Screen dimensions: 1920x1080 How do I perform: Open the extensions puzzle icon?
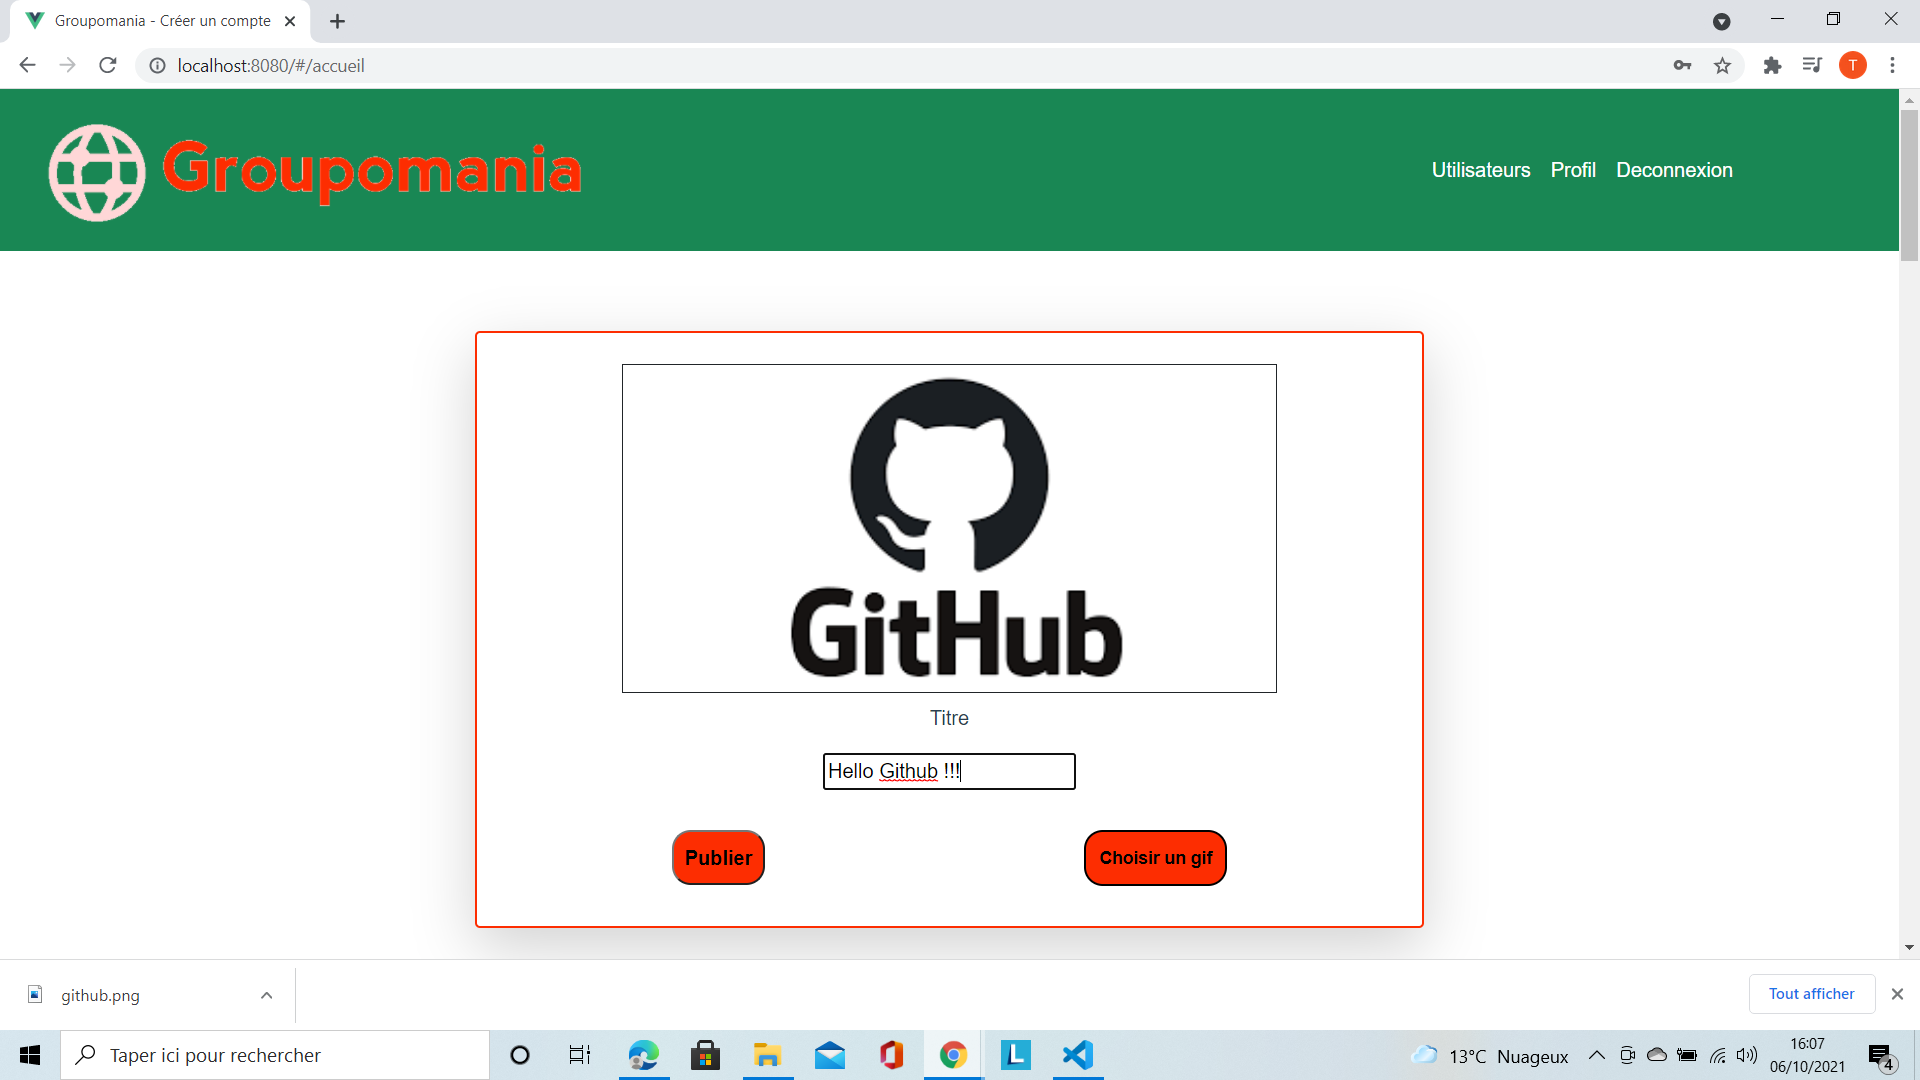coord(1773,65)
